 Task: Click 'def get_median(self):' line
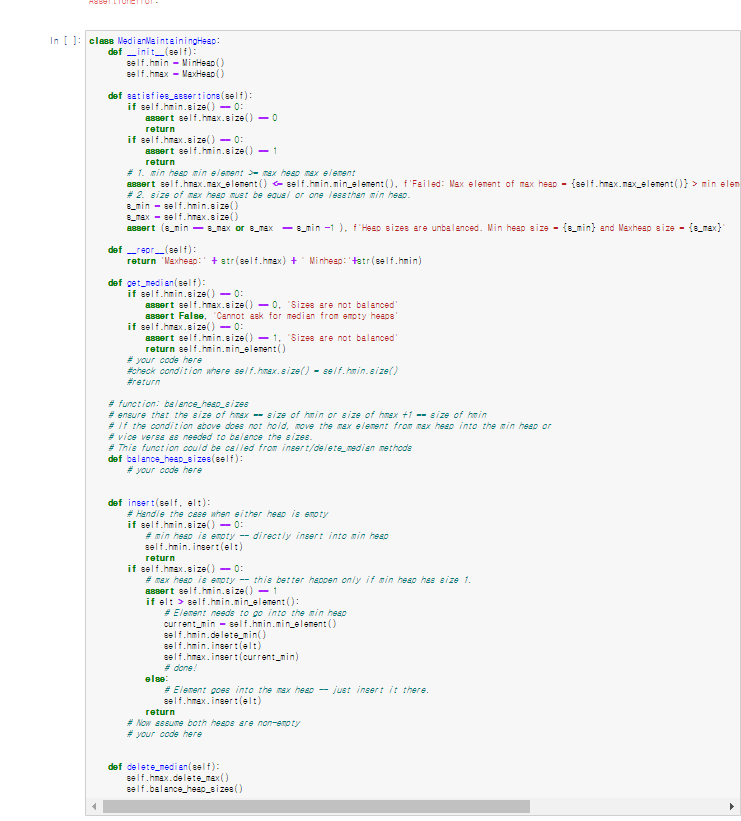click(x=157, y=283)
